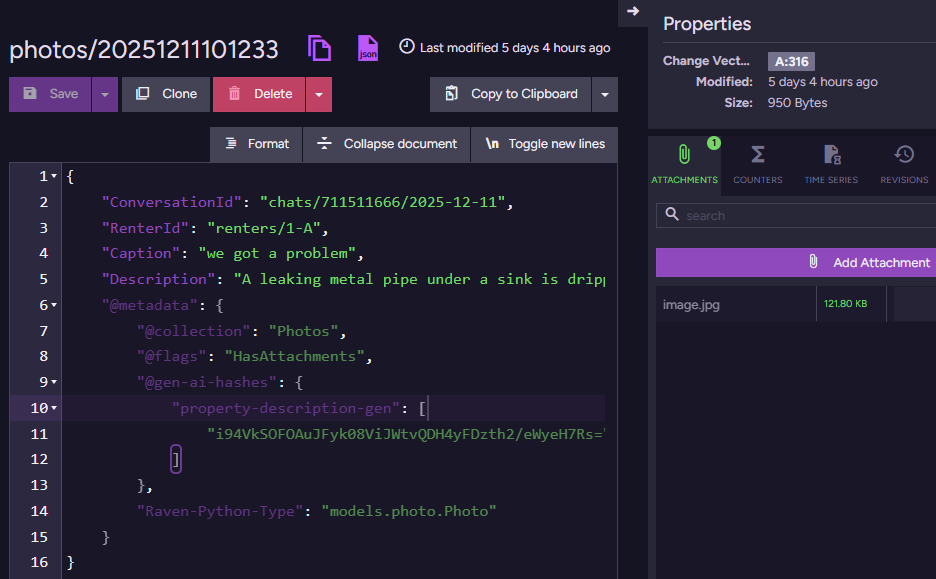Image resolution: width=936 pixels, height=579 pixels.
Task: Click the Format button
Action: (256, 144)
